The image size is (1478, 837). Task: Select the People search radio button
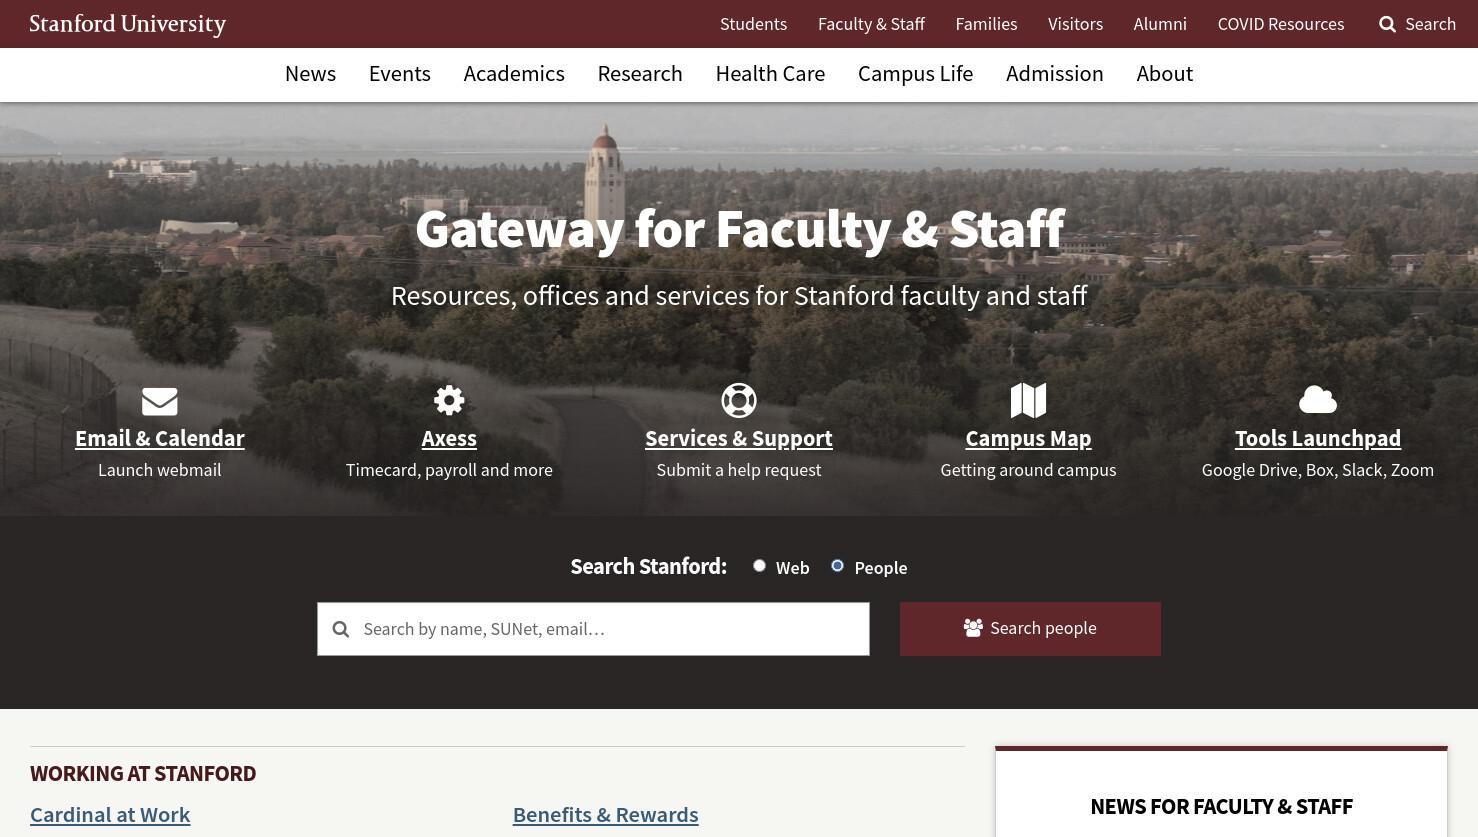(x=837, y=566)
